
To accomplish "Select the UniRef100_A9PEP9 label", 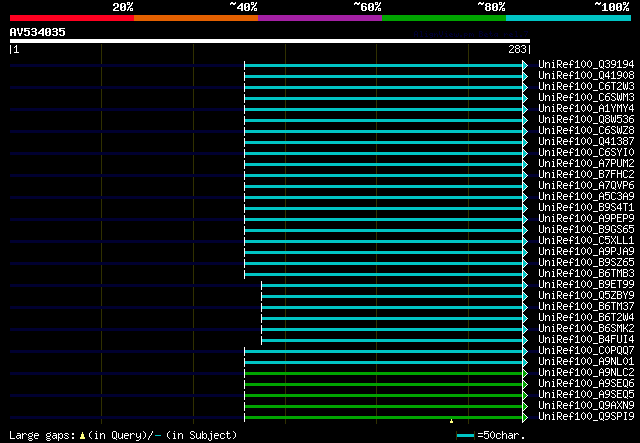I will coord(586,219).
